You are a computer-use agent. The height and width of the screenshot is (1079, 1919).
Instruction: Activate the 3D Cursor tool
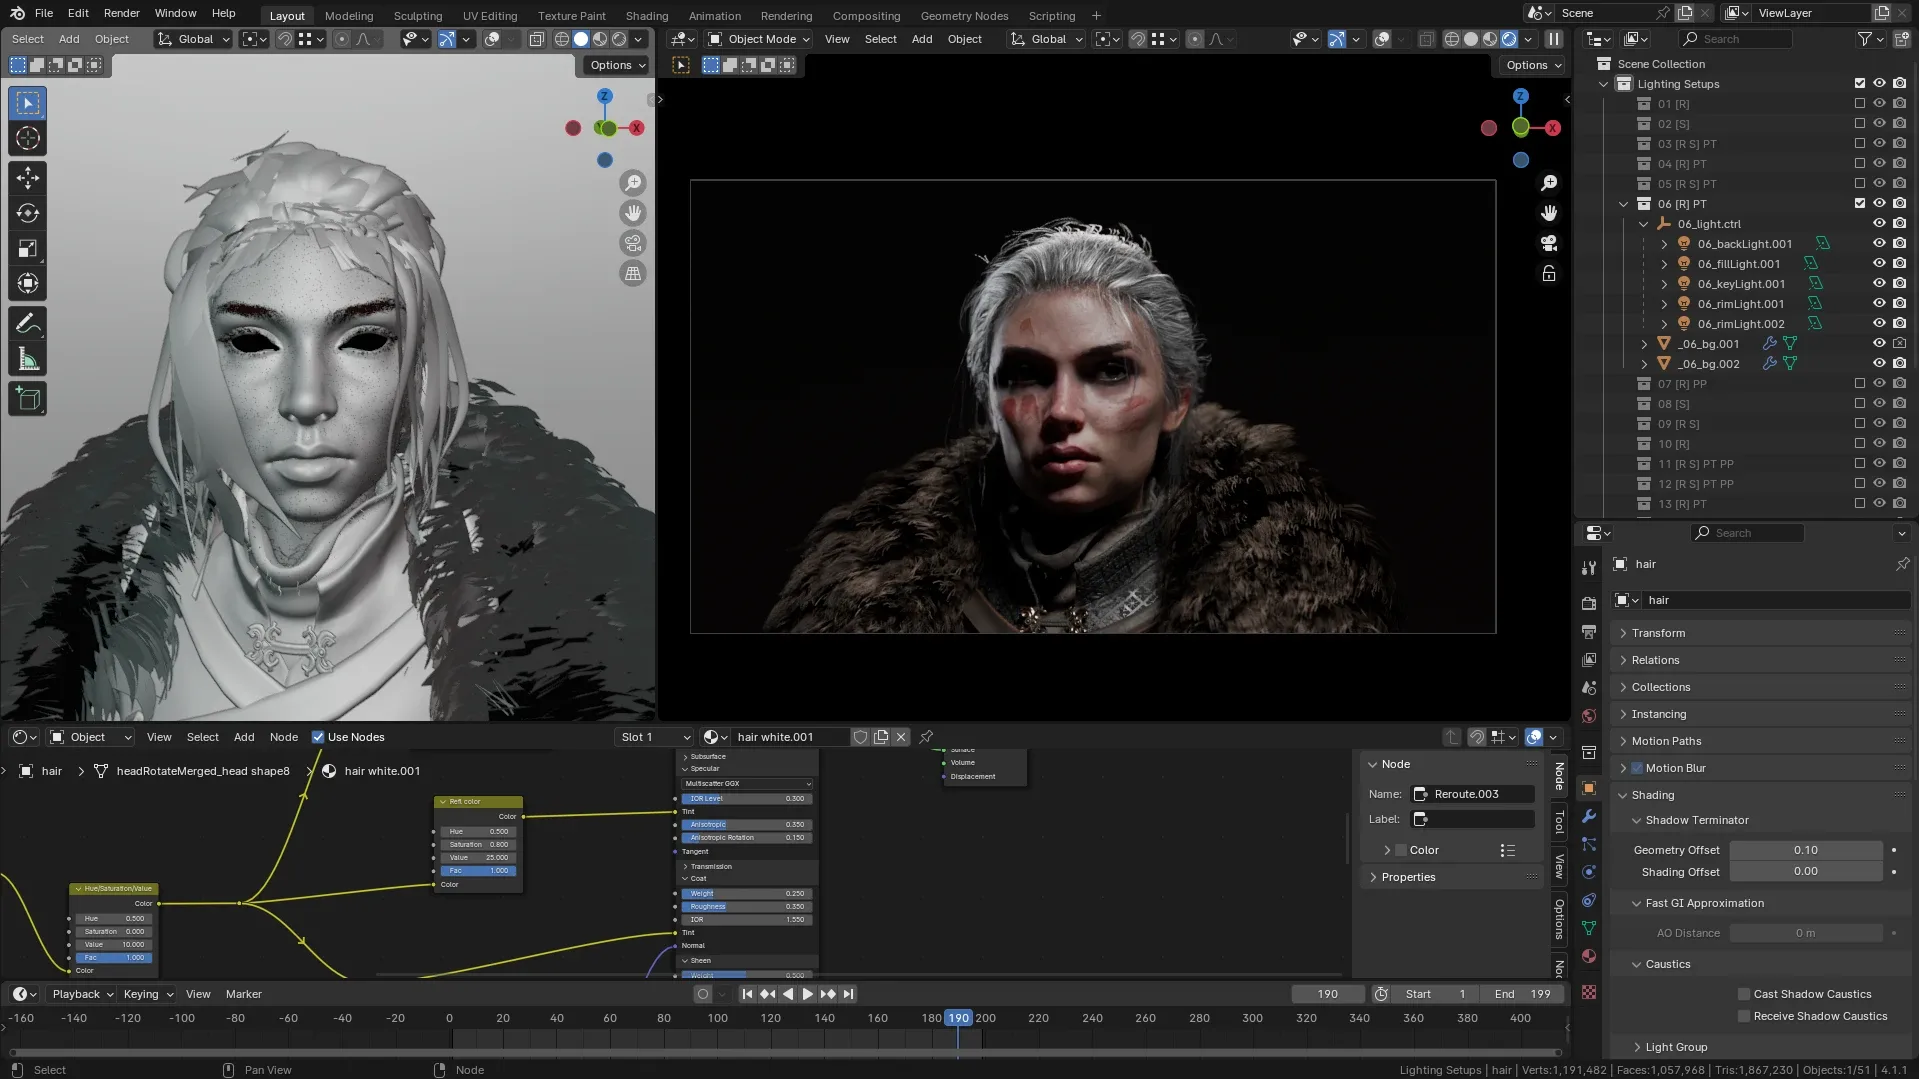(28, 138)
